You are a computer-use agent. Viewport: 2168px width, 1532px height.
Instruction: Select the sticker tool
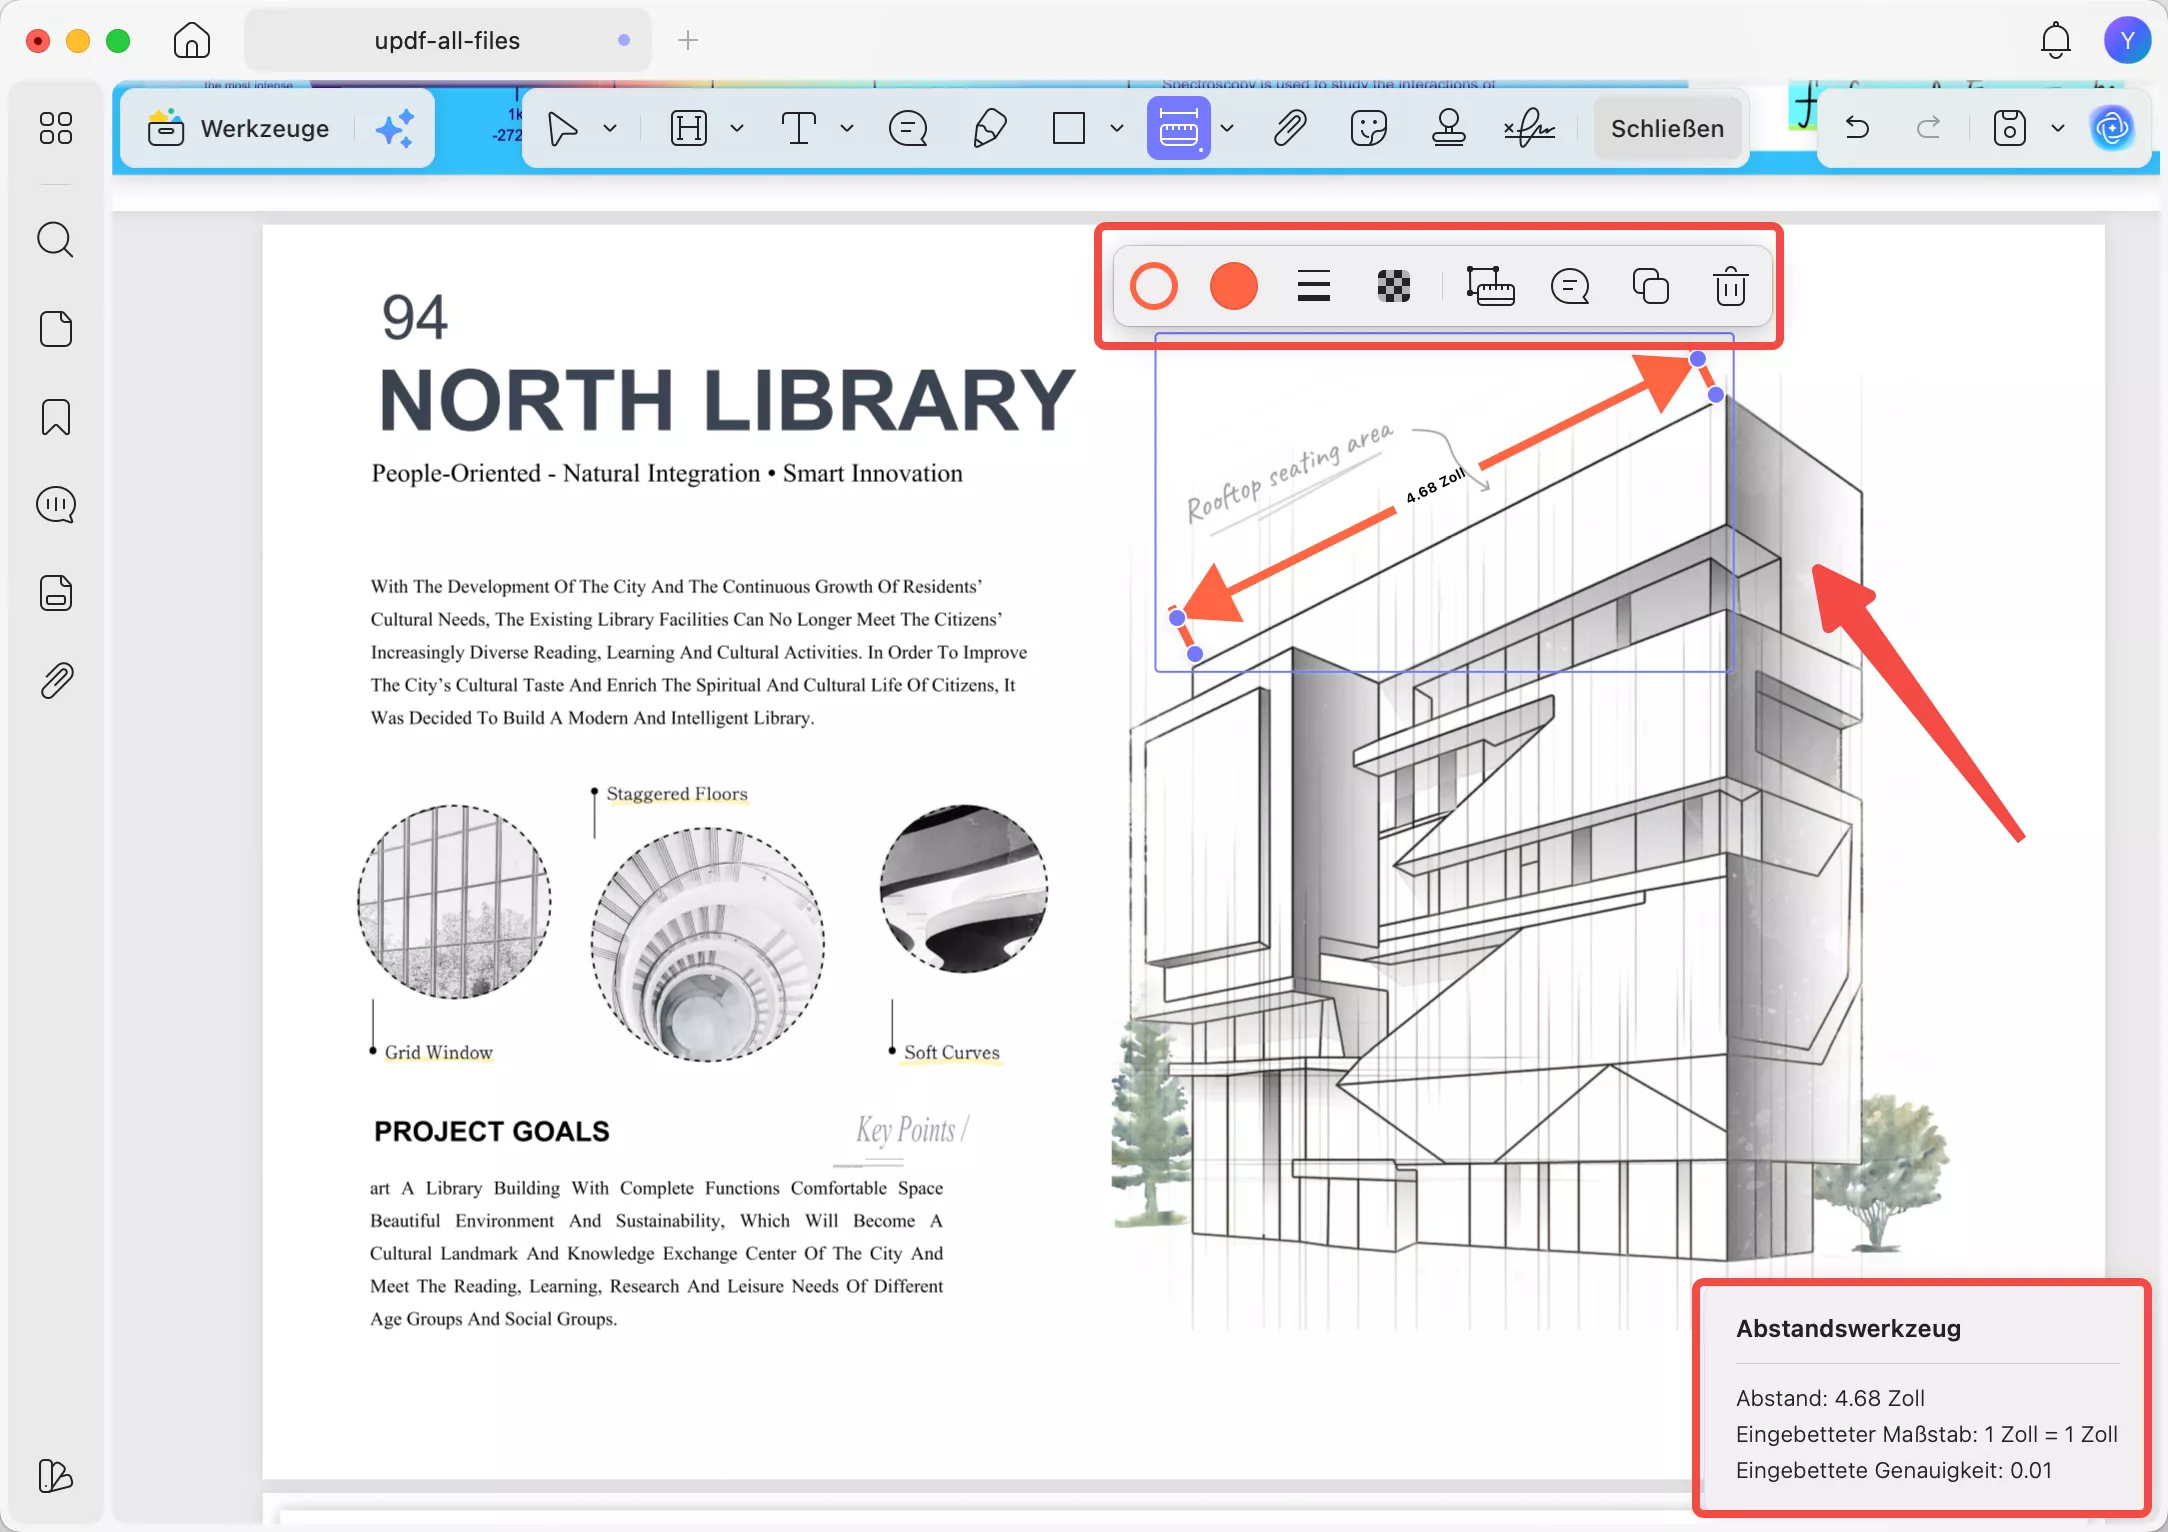[x=1368, y=128]
